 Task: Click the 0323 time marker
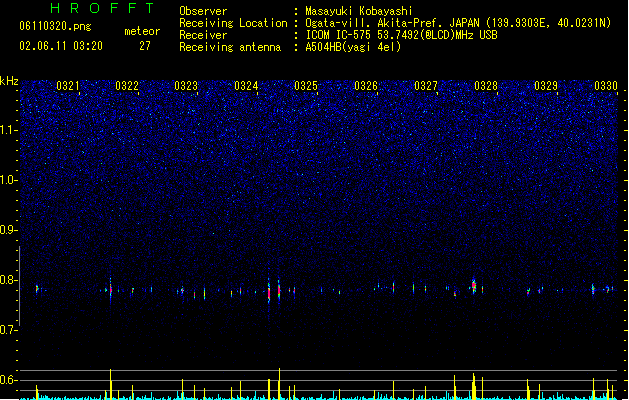pos(186,86)
